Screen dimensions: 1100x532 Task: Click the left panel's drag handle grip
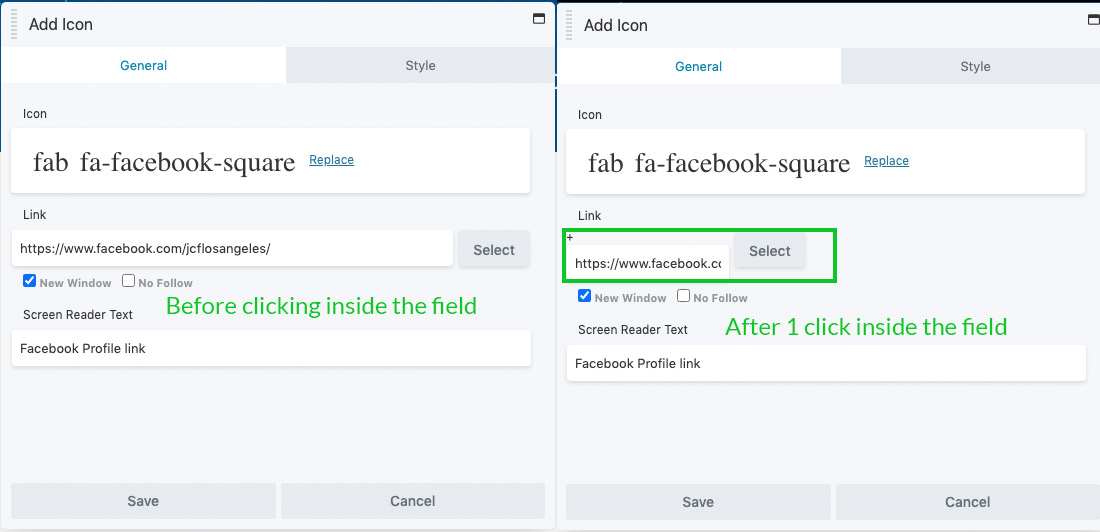pyautogui.click(x=14, y=25)
